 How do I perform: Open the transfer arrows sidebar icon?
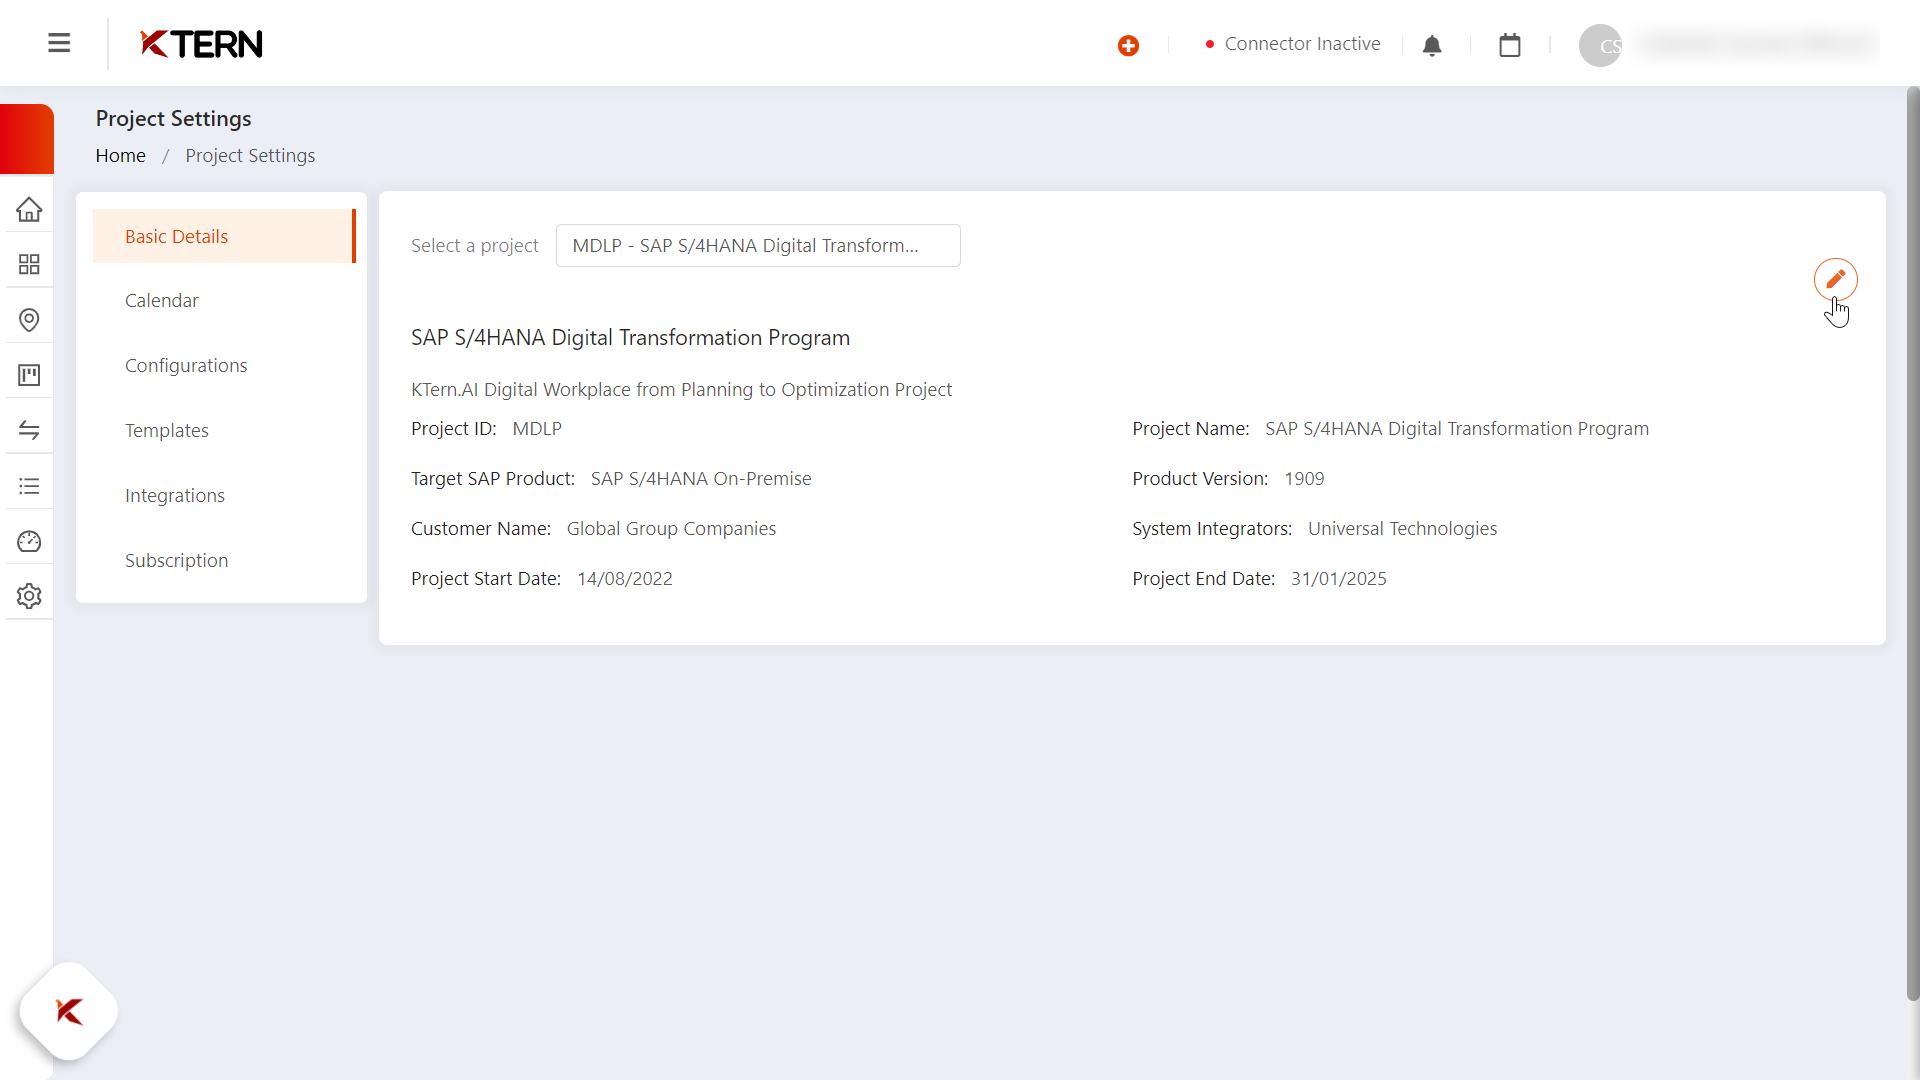29,430
